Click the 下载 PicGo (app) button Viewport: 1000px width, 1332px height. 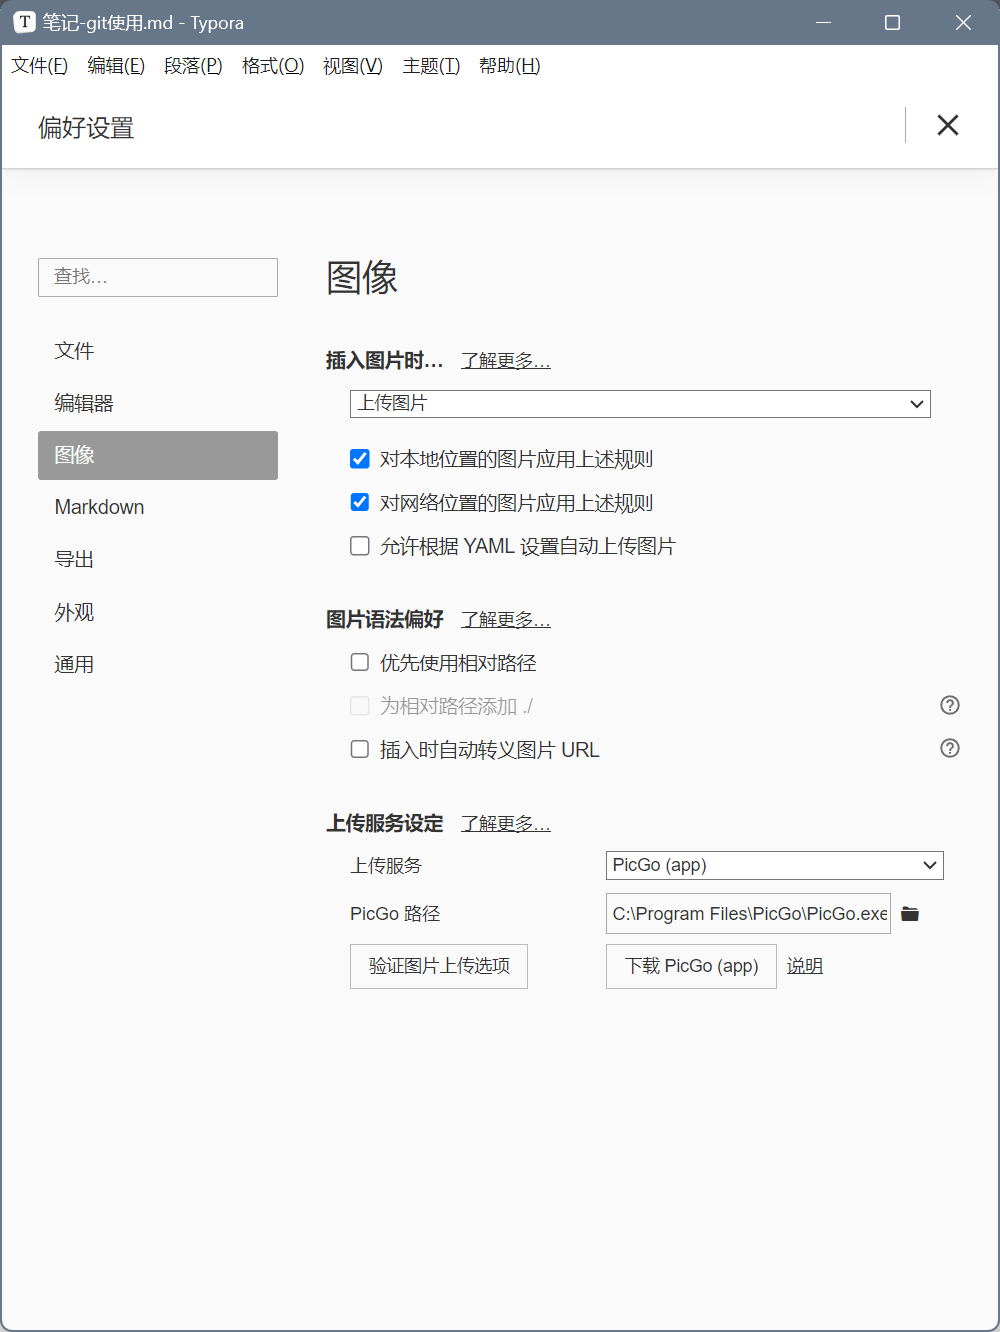tap(691, 966)
